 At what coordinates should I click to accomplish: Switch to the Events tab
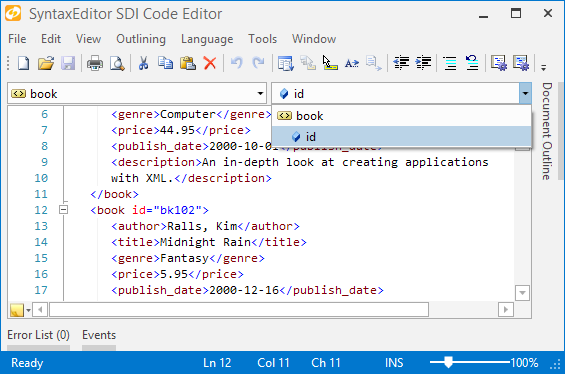99,335
